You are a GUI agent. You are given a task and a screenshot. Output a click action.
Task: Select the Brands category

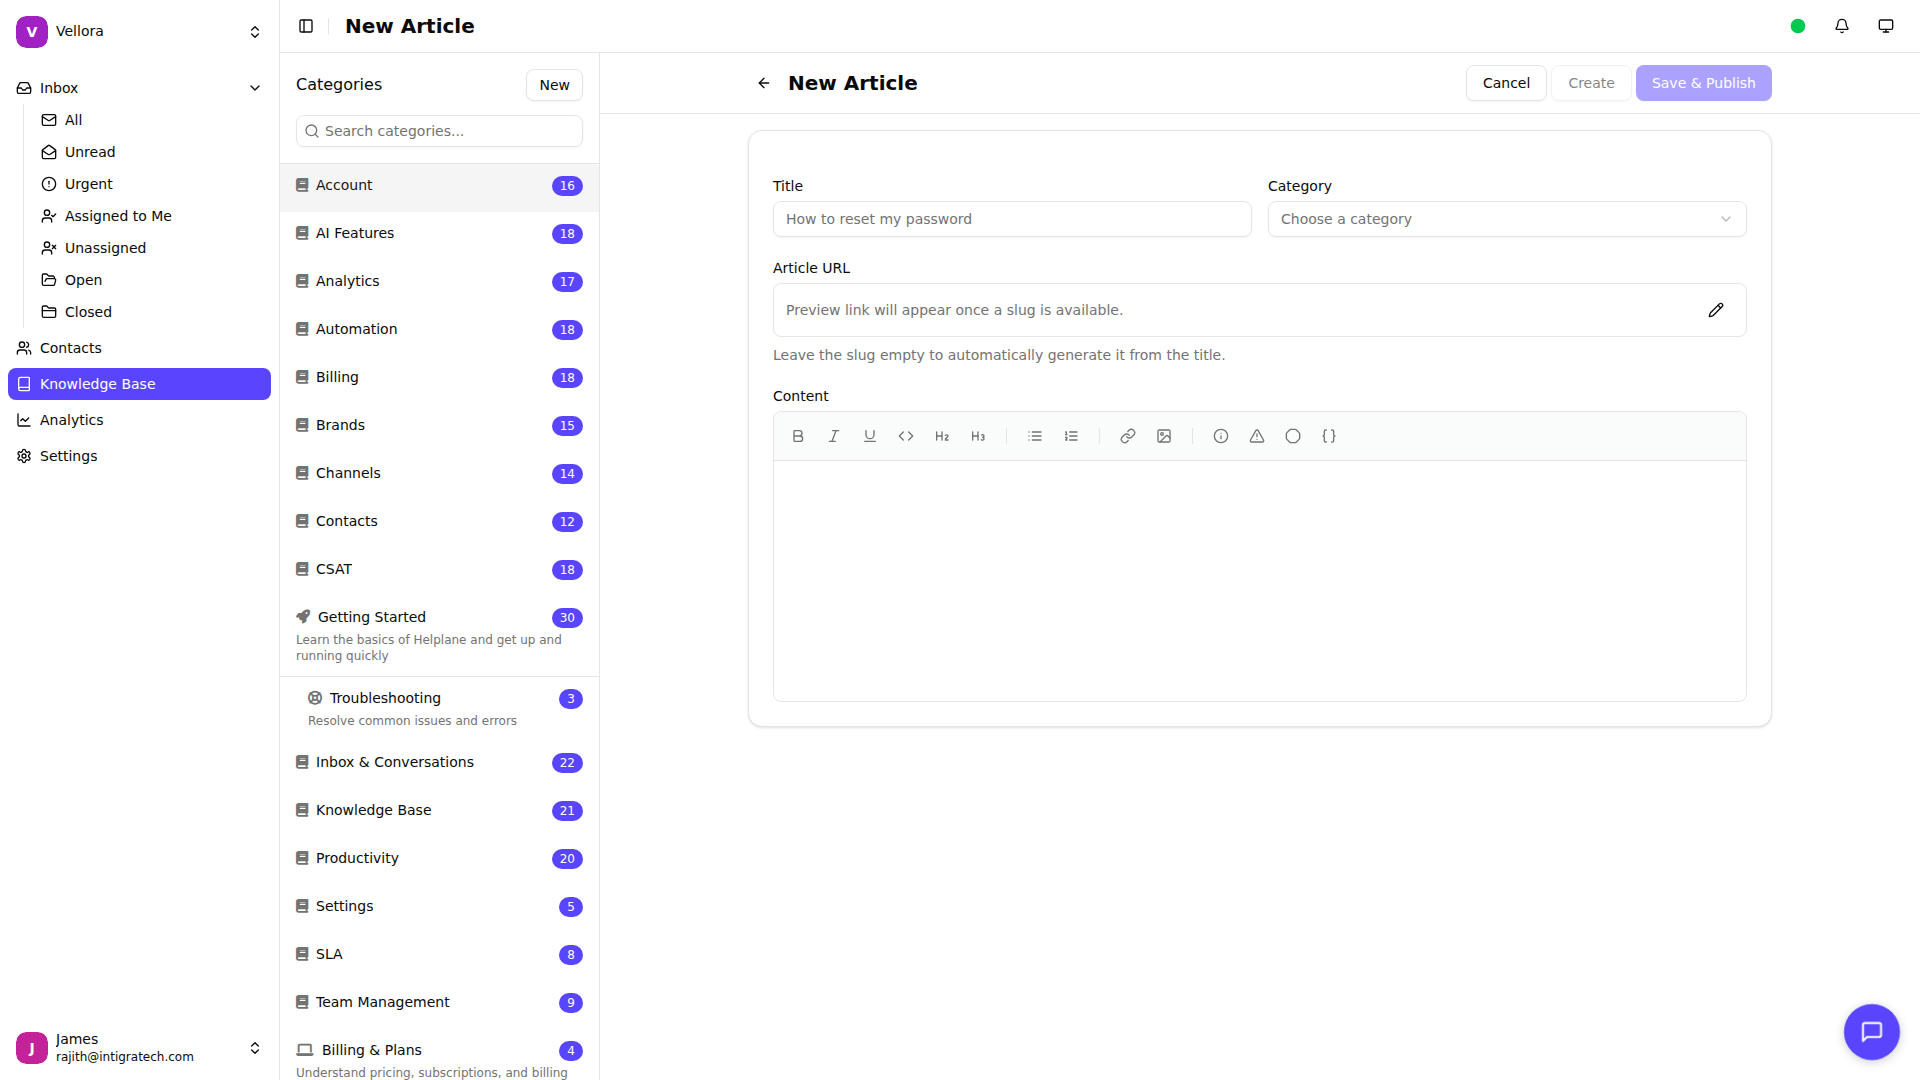439,426
